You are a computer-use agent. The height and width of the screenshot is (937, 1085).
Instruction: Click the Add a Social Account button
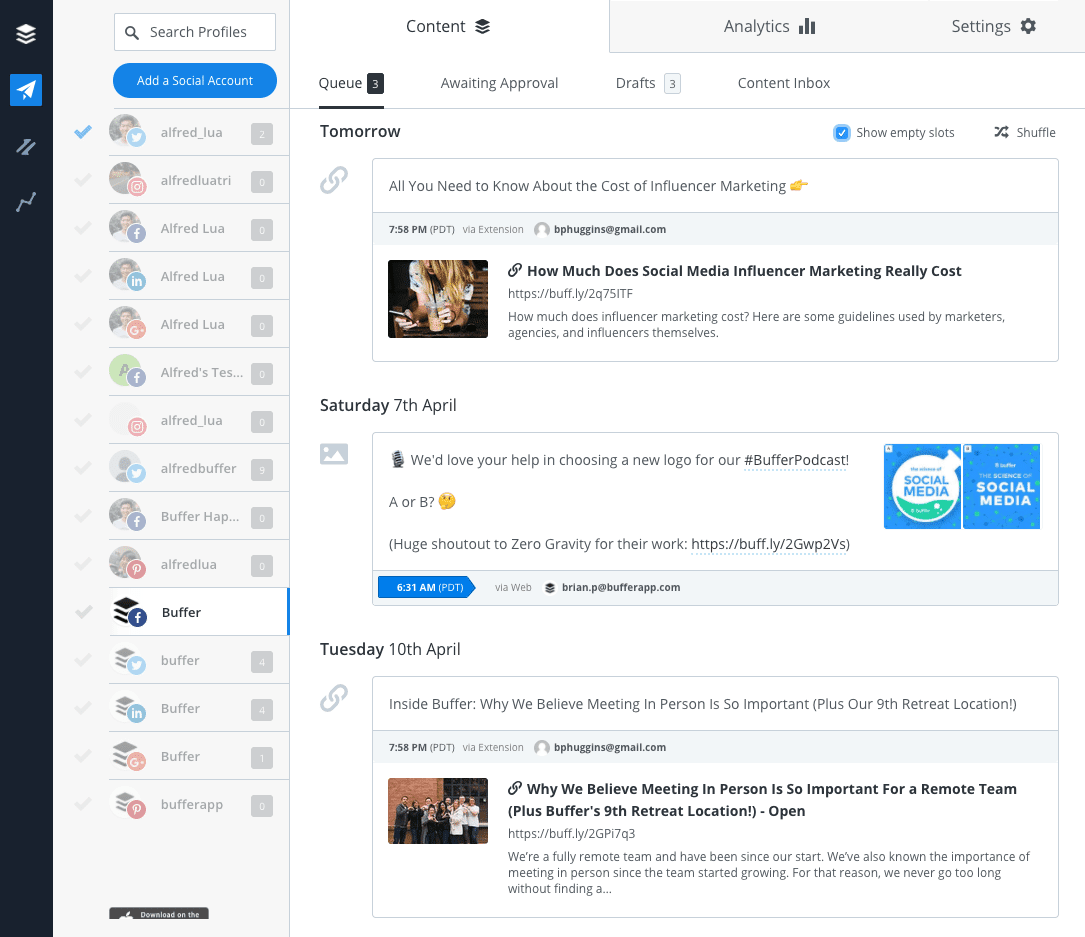[194, 80]
